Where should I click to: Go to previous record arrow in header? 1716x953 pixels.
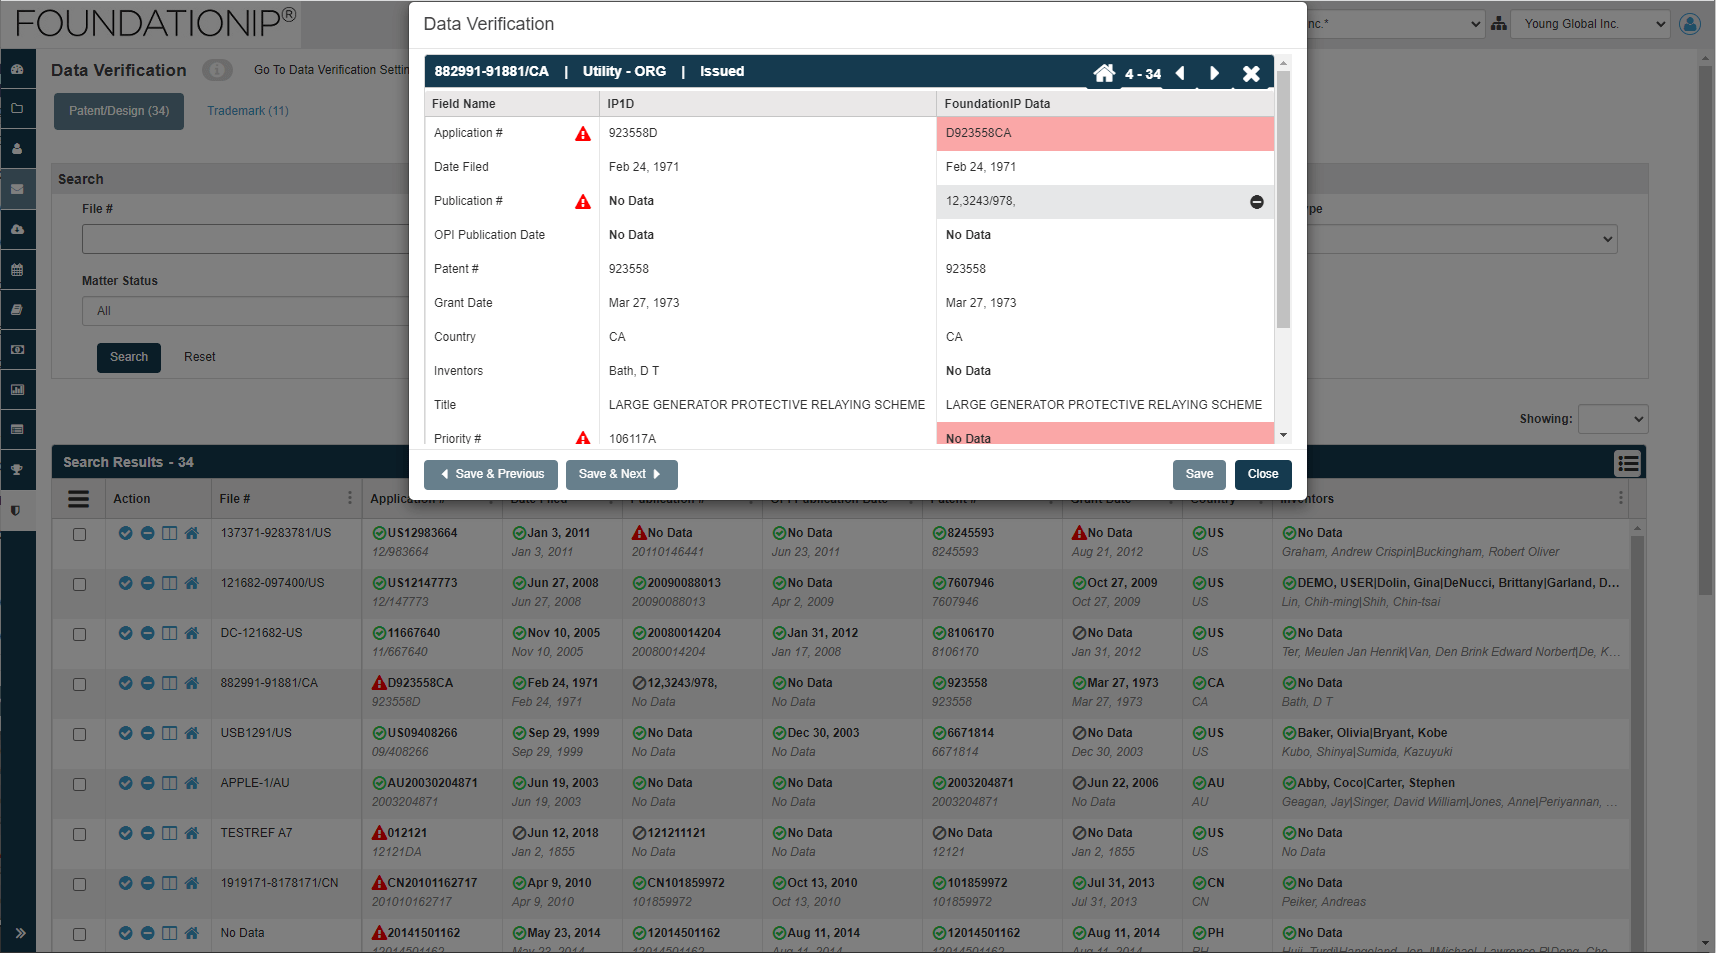[1180, 73]
